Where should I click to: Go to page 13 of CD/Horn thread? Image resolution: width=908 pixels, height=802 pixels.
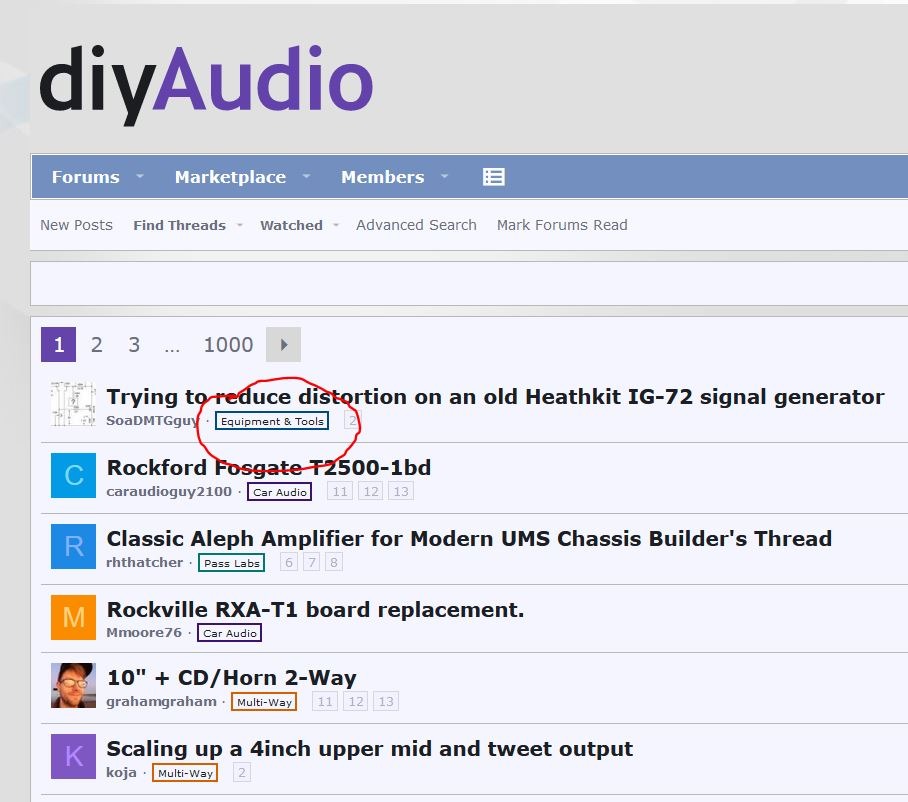coord(386,702)
